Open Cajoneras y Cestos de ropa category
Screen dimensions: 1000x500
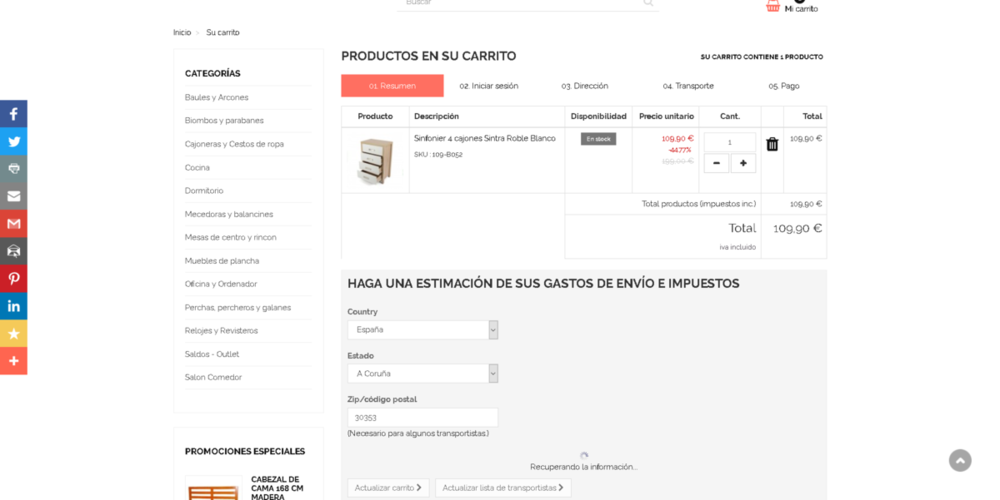coord(234,144)
